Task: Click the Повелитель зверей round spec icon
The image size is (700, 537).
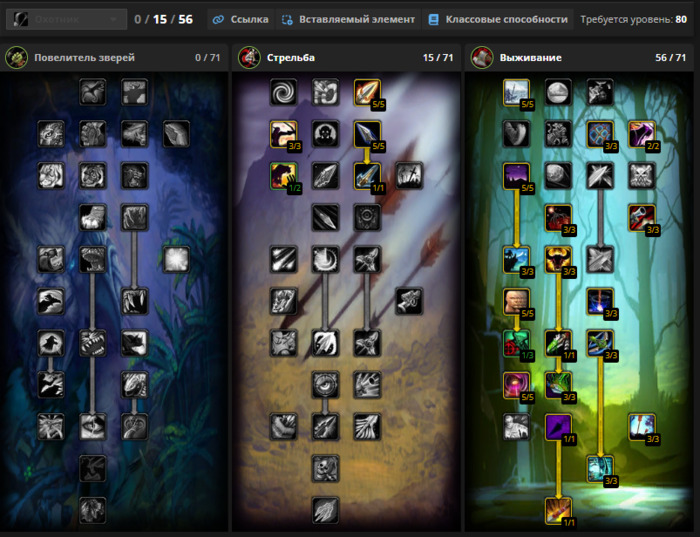Action: click(17, 58)
